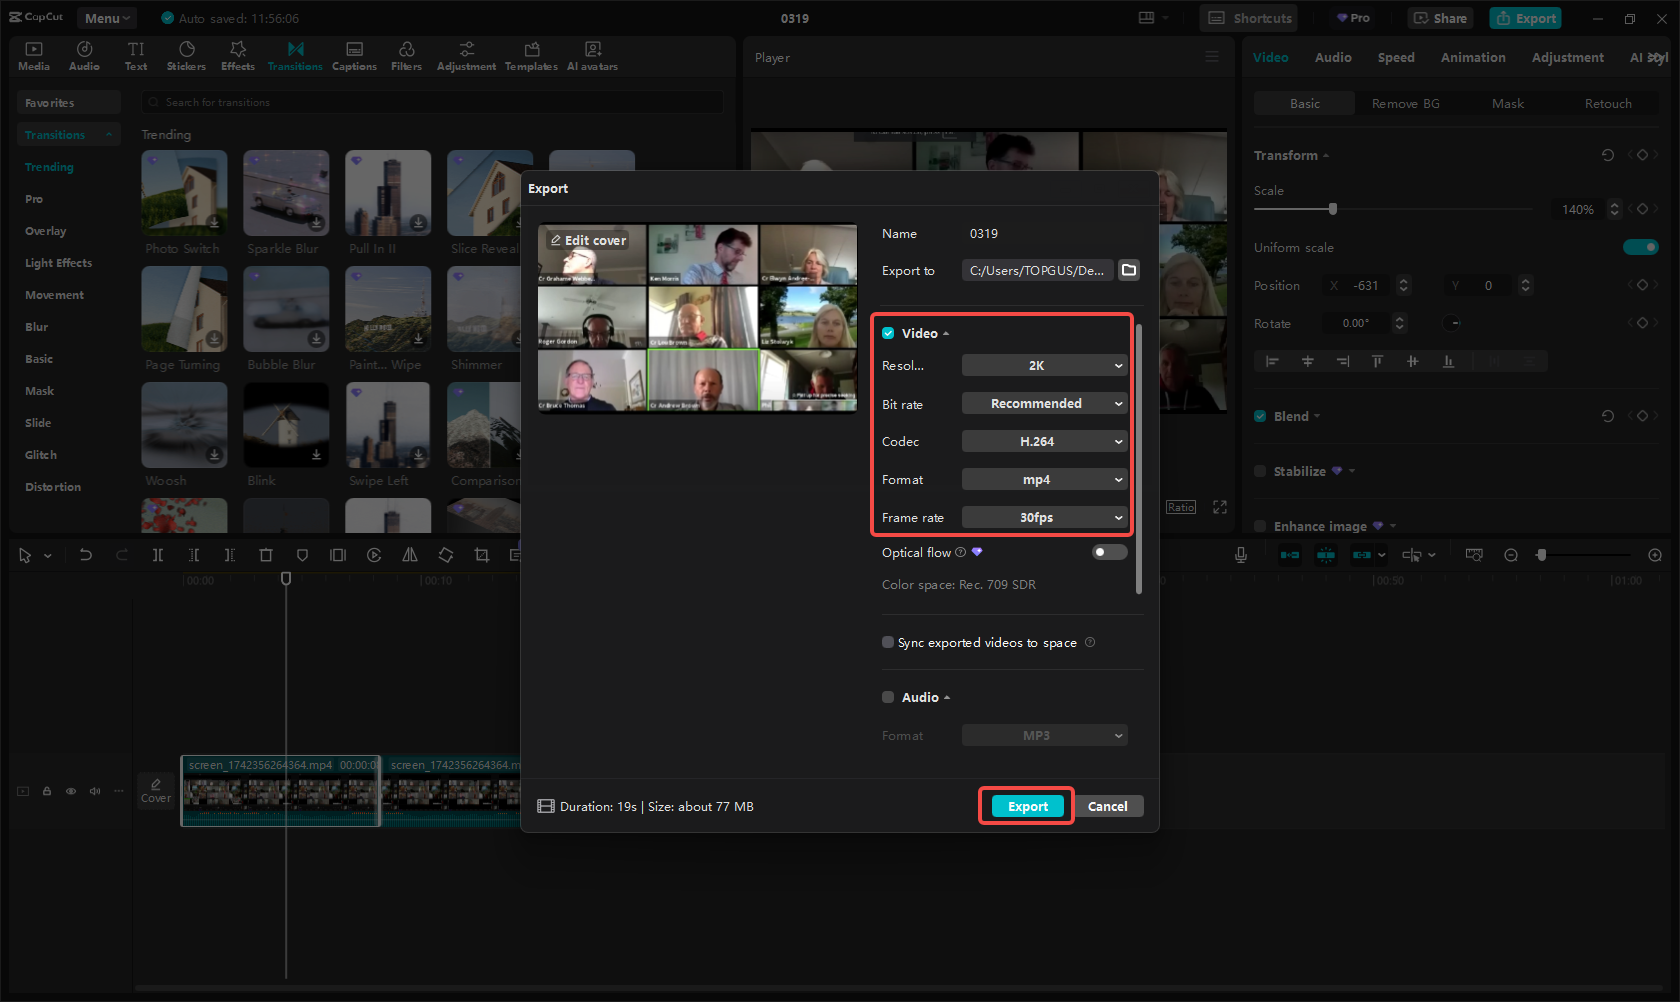The height and width of the screenshot is (1002, 1680).
Task: Enable the Enhance image checkbox
Action: (x=1260, y=526)
